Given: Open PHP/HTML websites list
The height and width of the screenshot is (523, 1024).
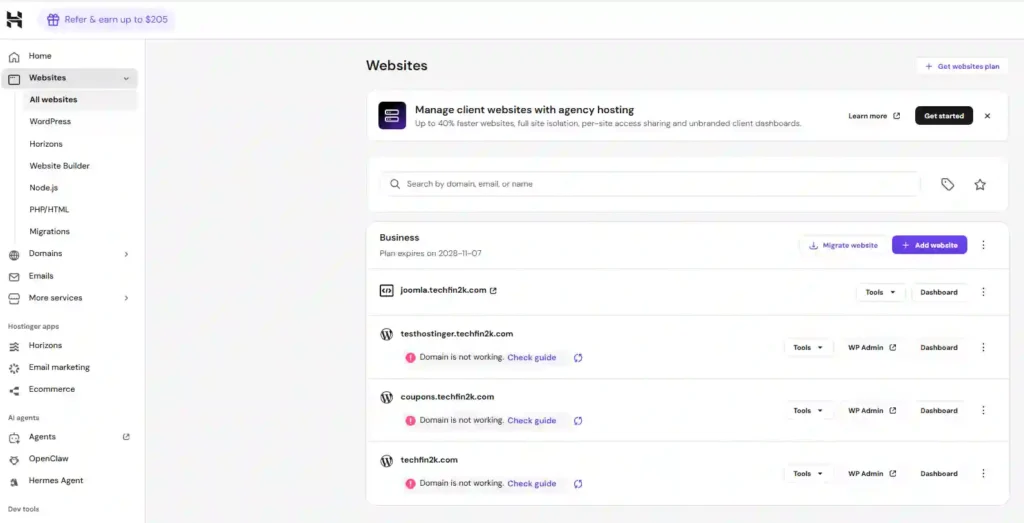Looking at the screenshot, I should pyautogui.click(x=49, y=210).
